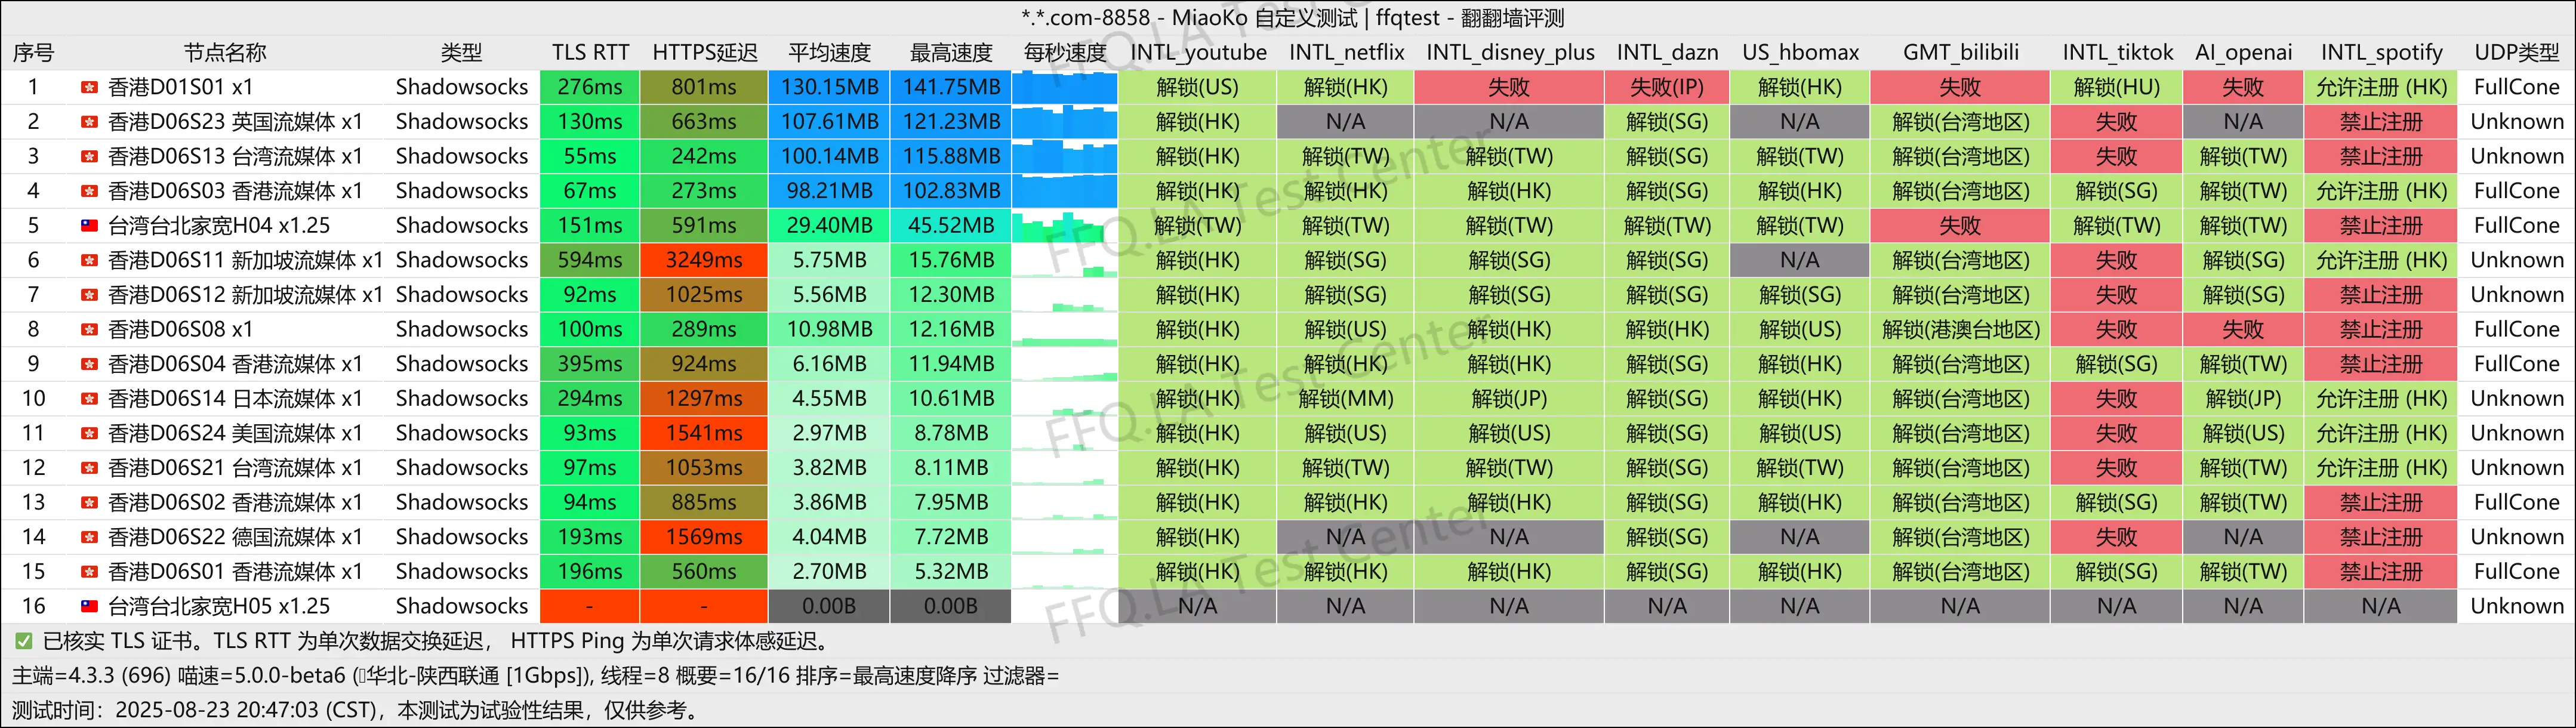Click the flag icon beside 香港D06S14 日本流媒体
This screenshot has height=728, width=2576.
point(89,399)
